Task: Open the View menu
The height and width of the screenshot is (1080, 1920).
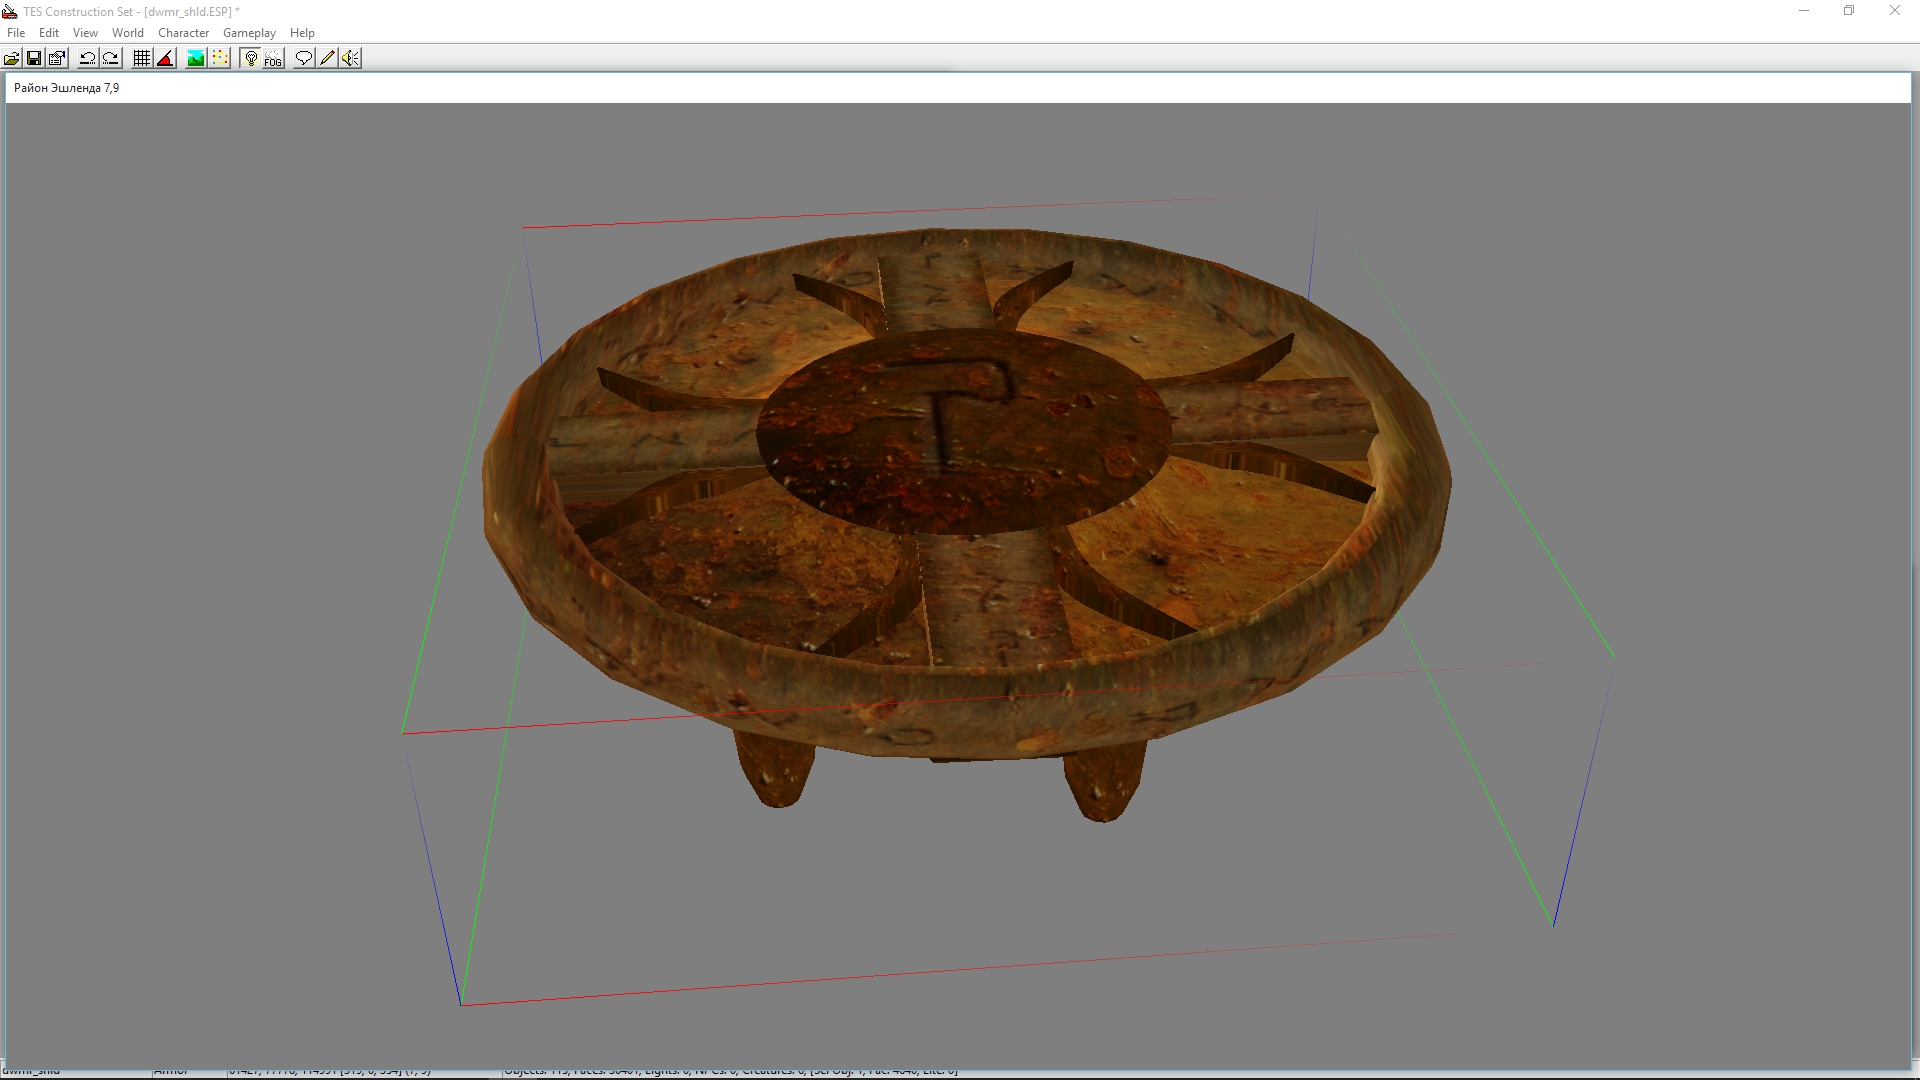Action: (85, 33)
